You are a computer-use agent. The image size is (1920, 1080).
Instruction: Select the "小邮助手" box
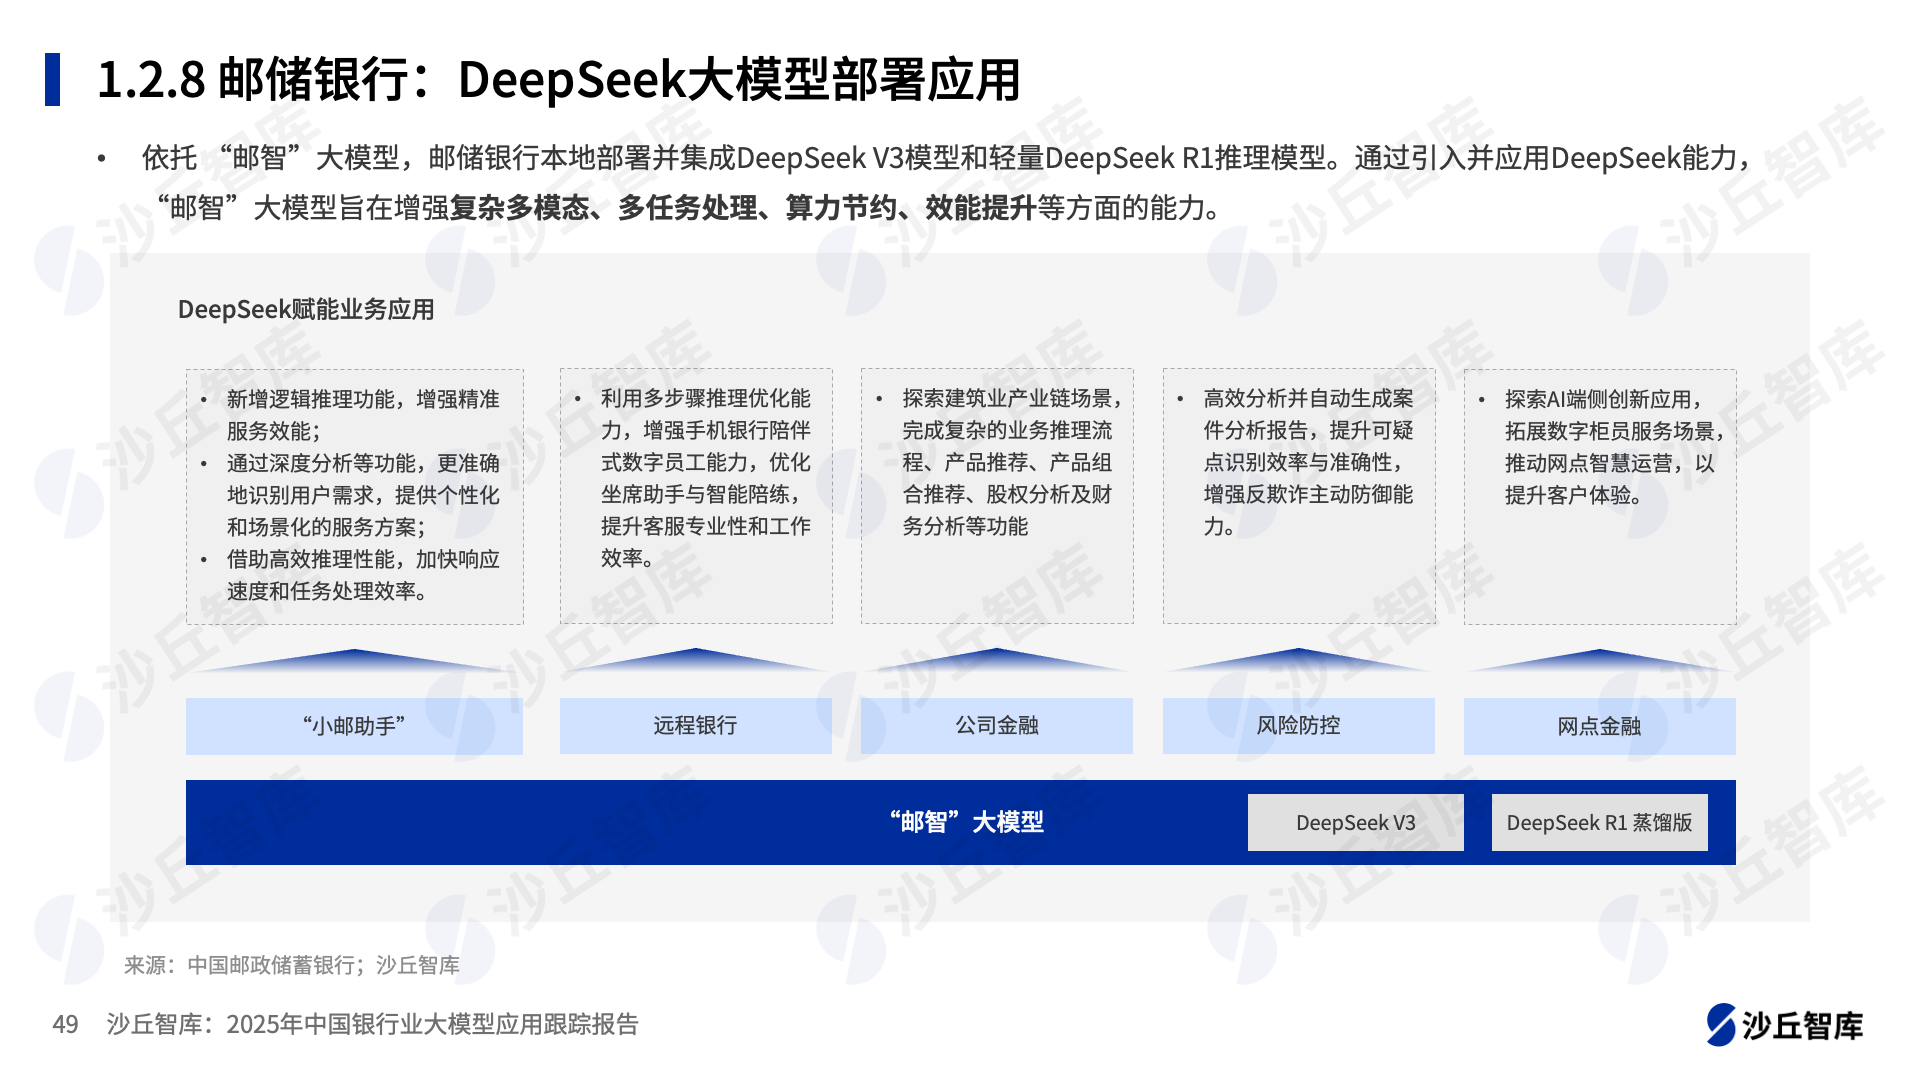[354, 726]
